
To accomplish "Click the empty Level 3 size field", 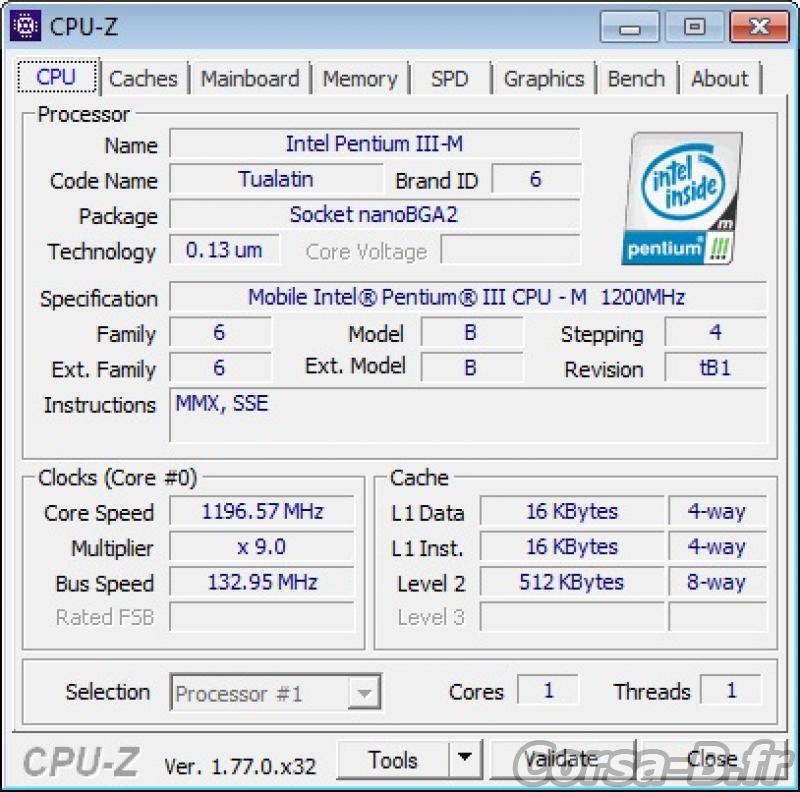I will 572,617.
